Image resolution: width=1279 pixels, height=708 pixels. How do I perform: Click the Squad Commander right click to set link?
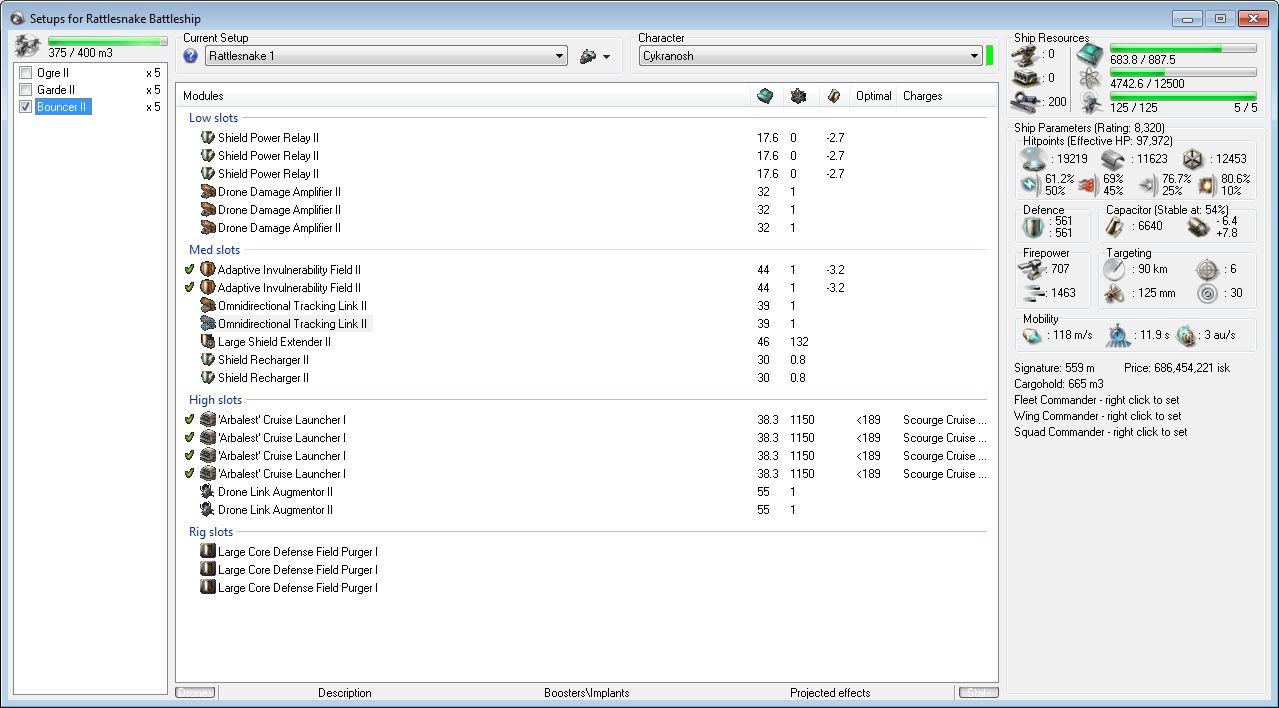[x=1100, y=432]
